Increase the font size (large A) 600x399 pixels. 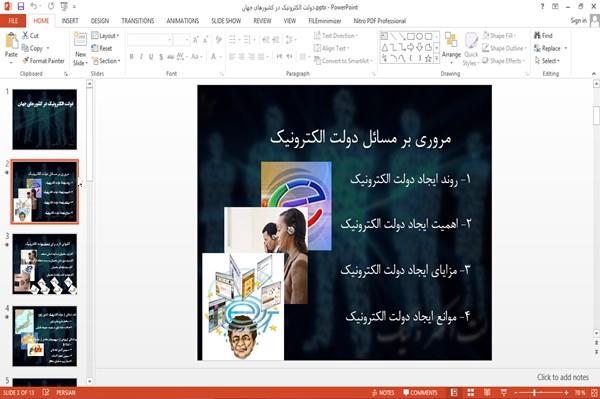coord(196,39)
